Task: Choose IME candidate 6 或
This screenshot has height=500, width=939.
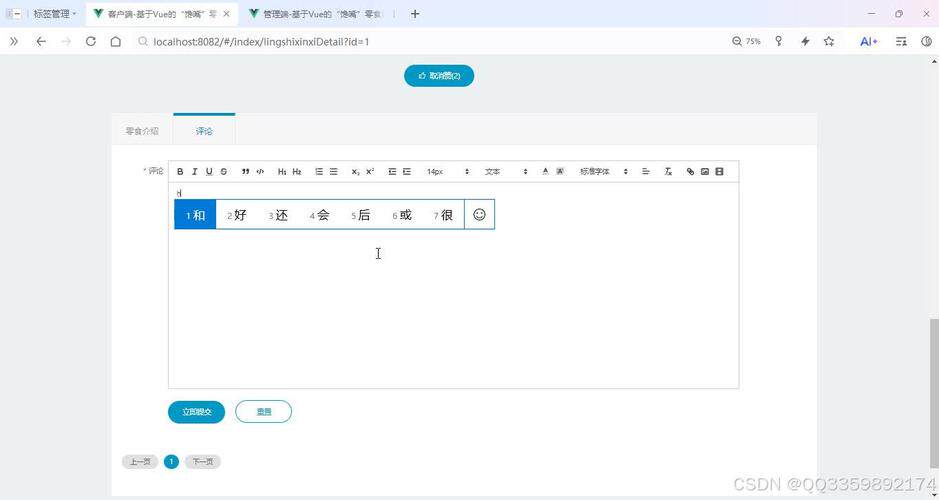Action: 402,215
